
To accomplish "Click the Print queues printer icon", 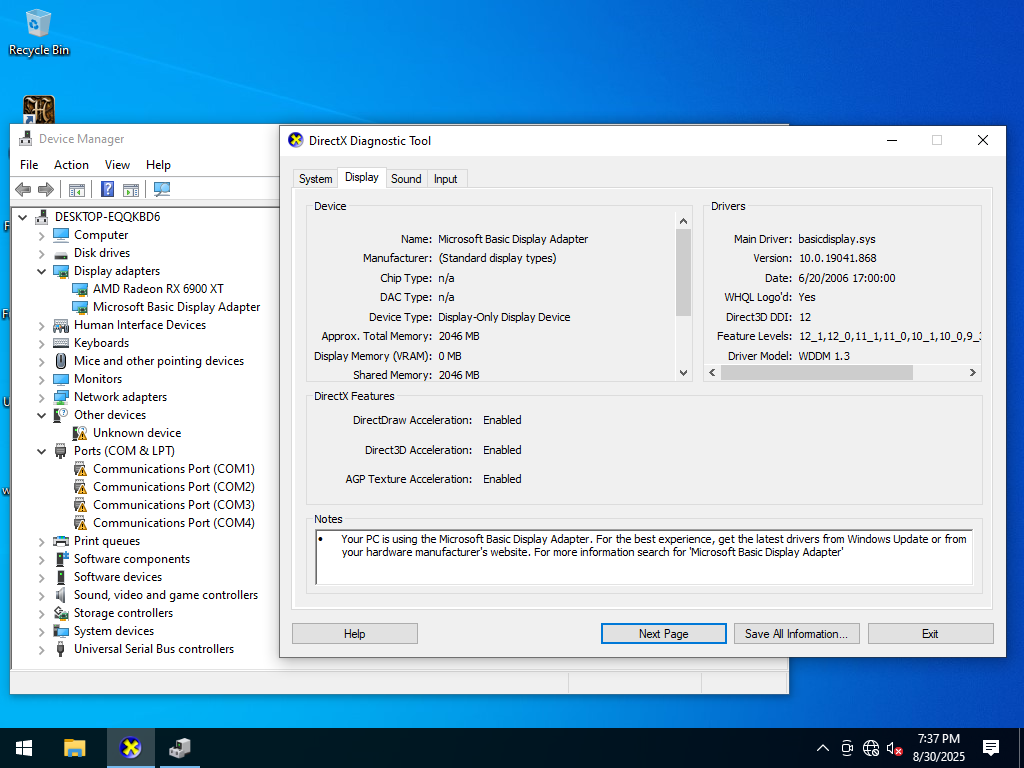I will (x=61, y=541).
